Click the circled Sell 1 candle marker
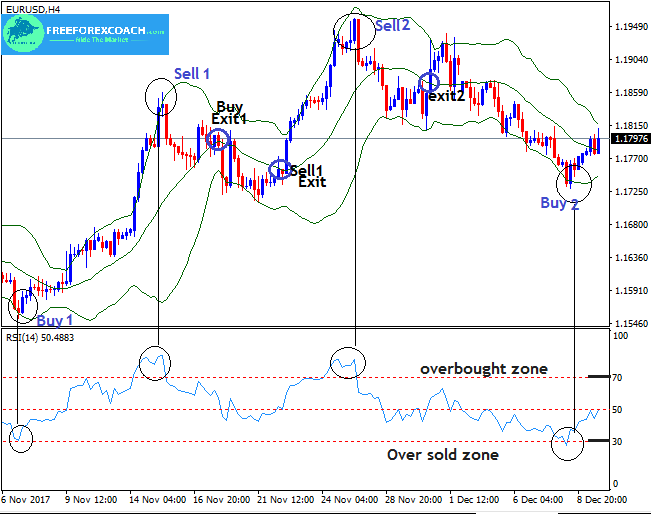The width and height of the screenshot is (651, 514). click(x=160, y=98)
